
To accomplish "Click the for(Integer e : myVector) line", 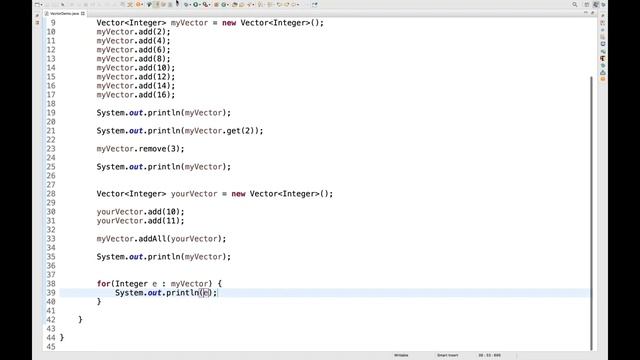I will tap(159, 284).
